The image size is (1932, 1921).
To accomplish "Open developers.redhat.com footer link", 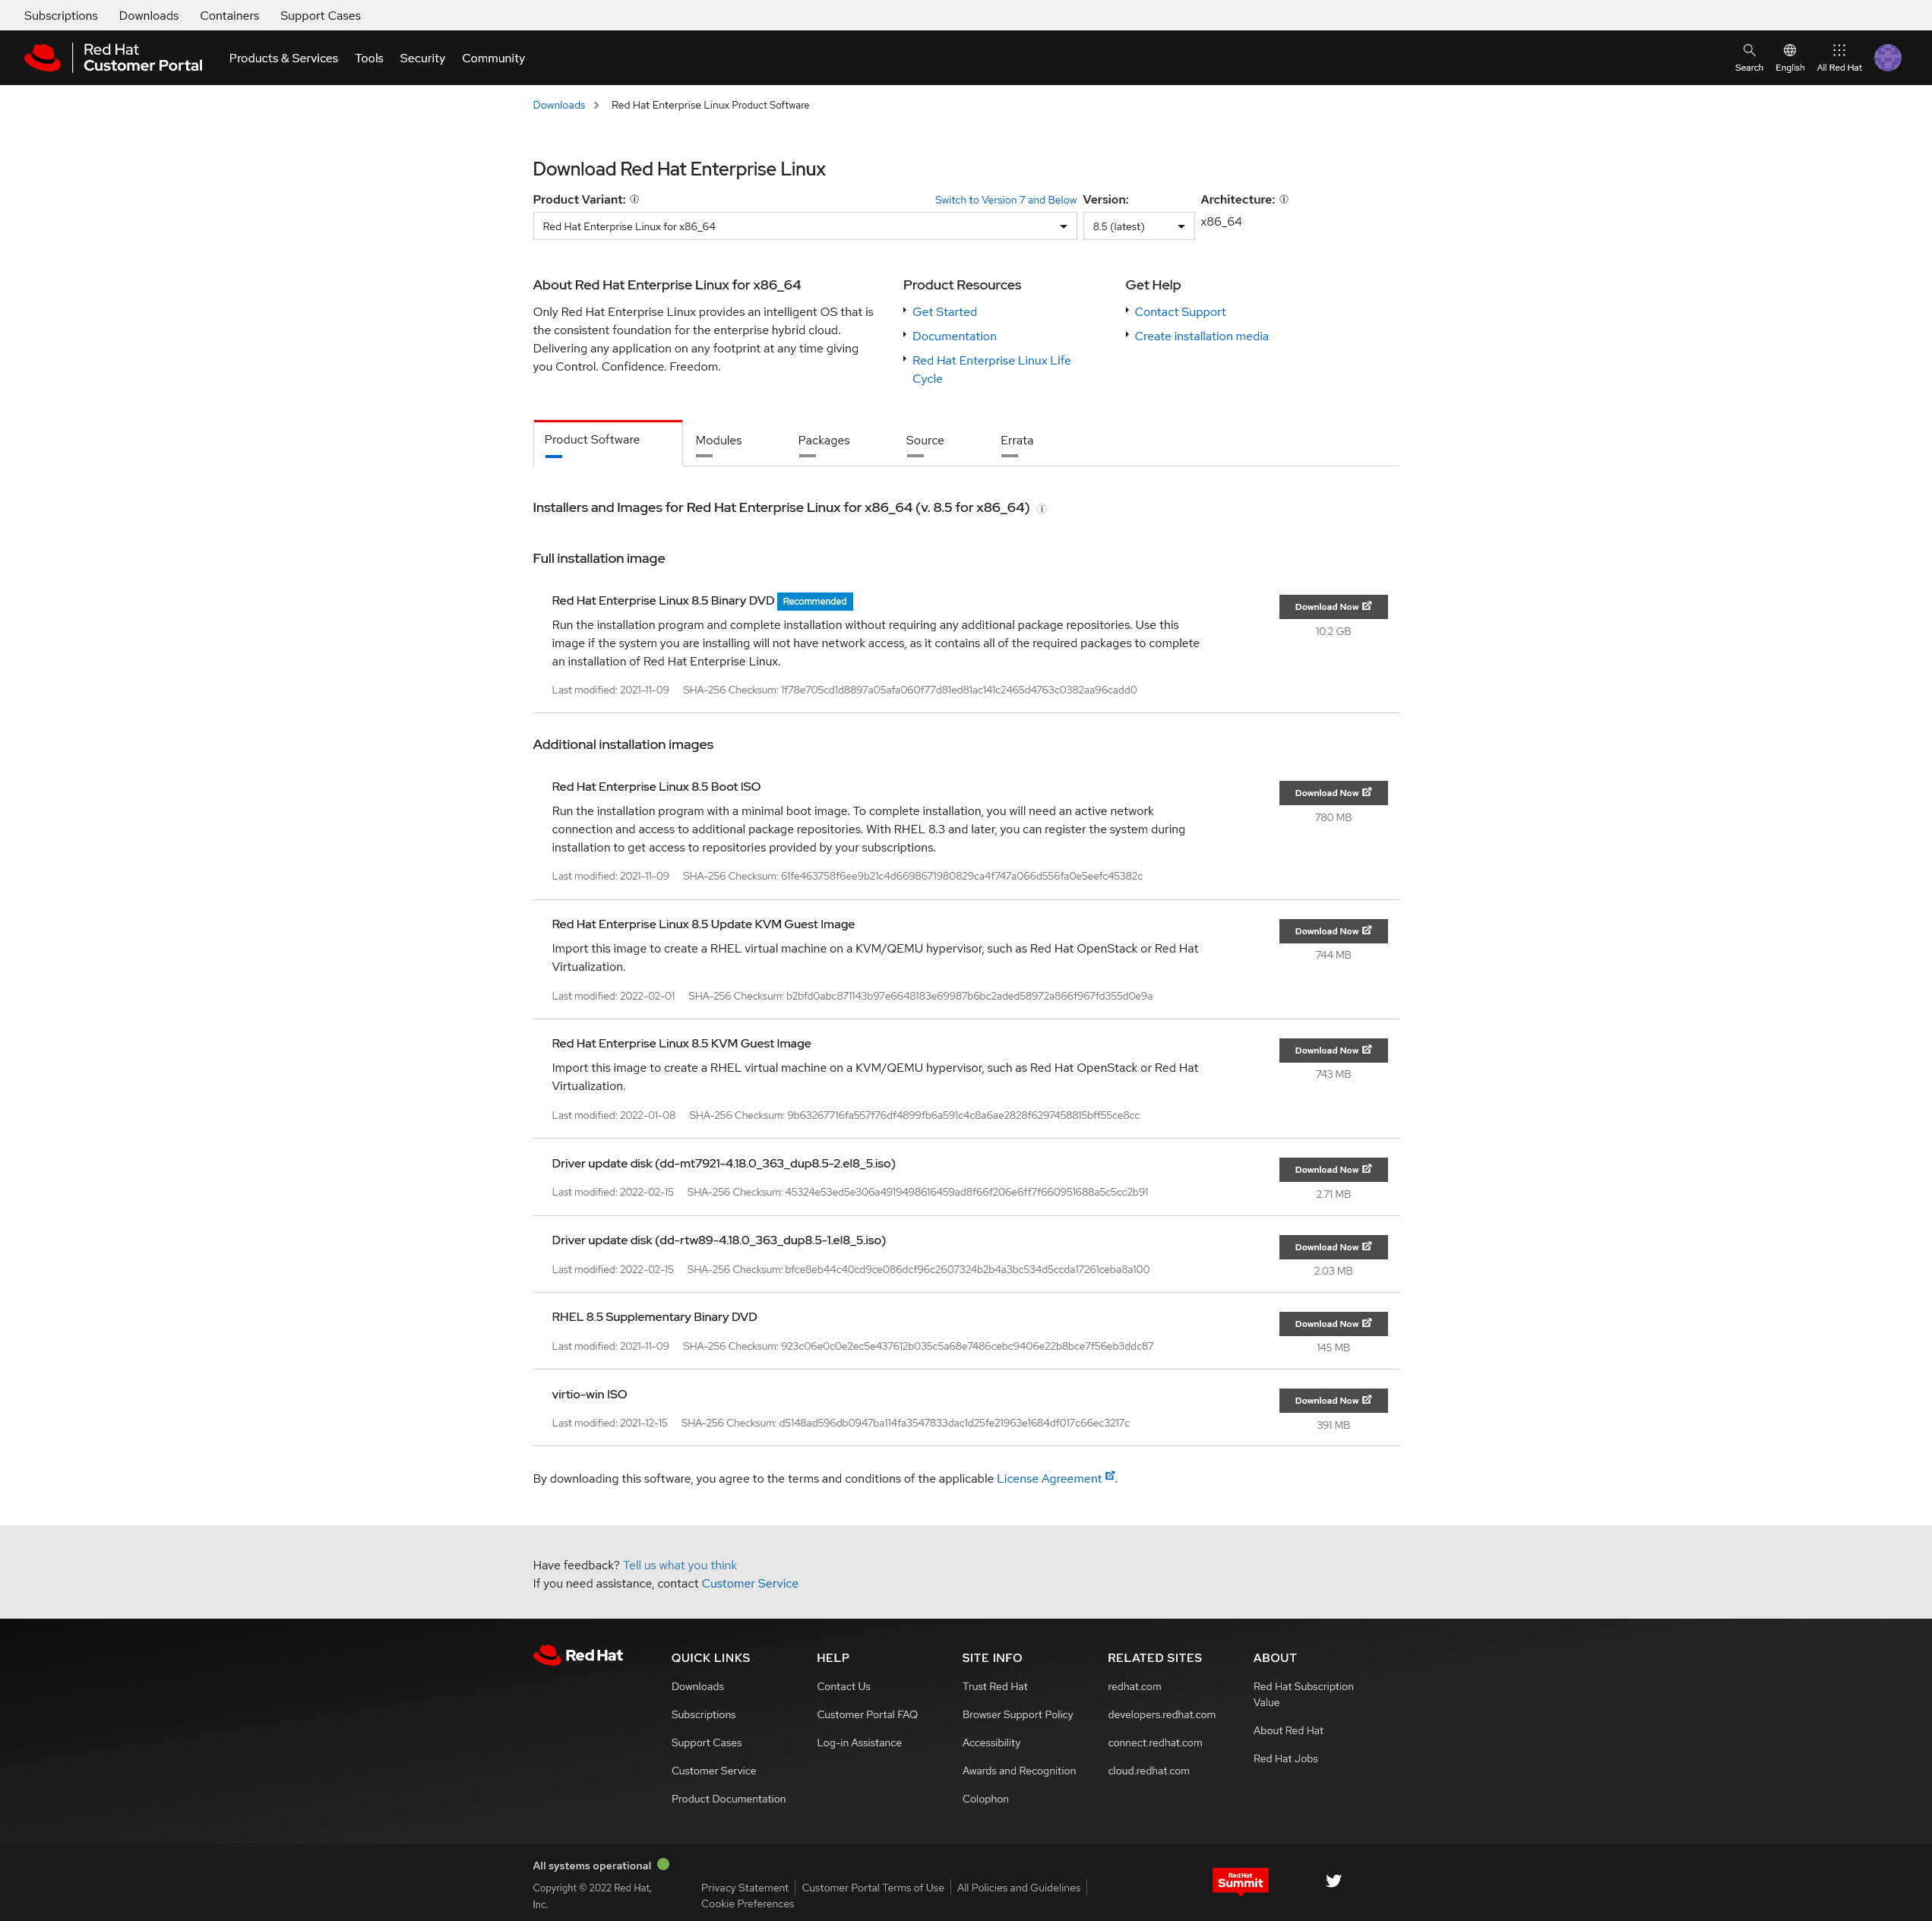I will (x=1161, y=1714).
